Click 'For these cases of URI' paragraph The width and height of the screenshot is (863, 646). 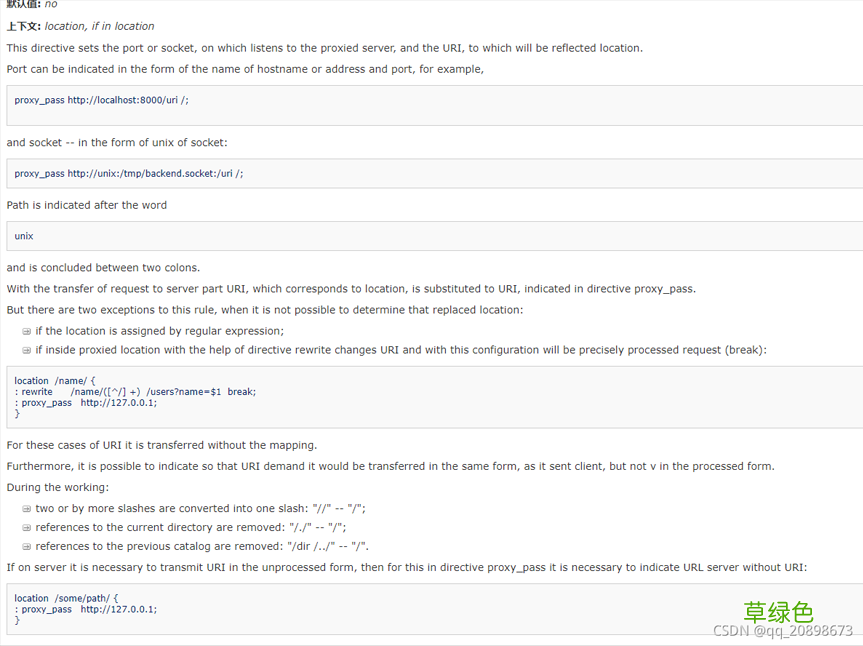[x=162, y=445]
